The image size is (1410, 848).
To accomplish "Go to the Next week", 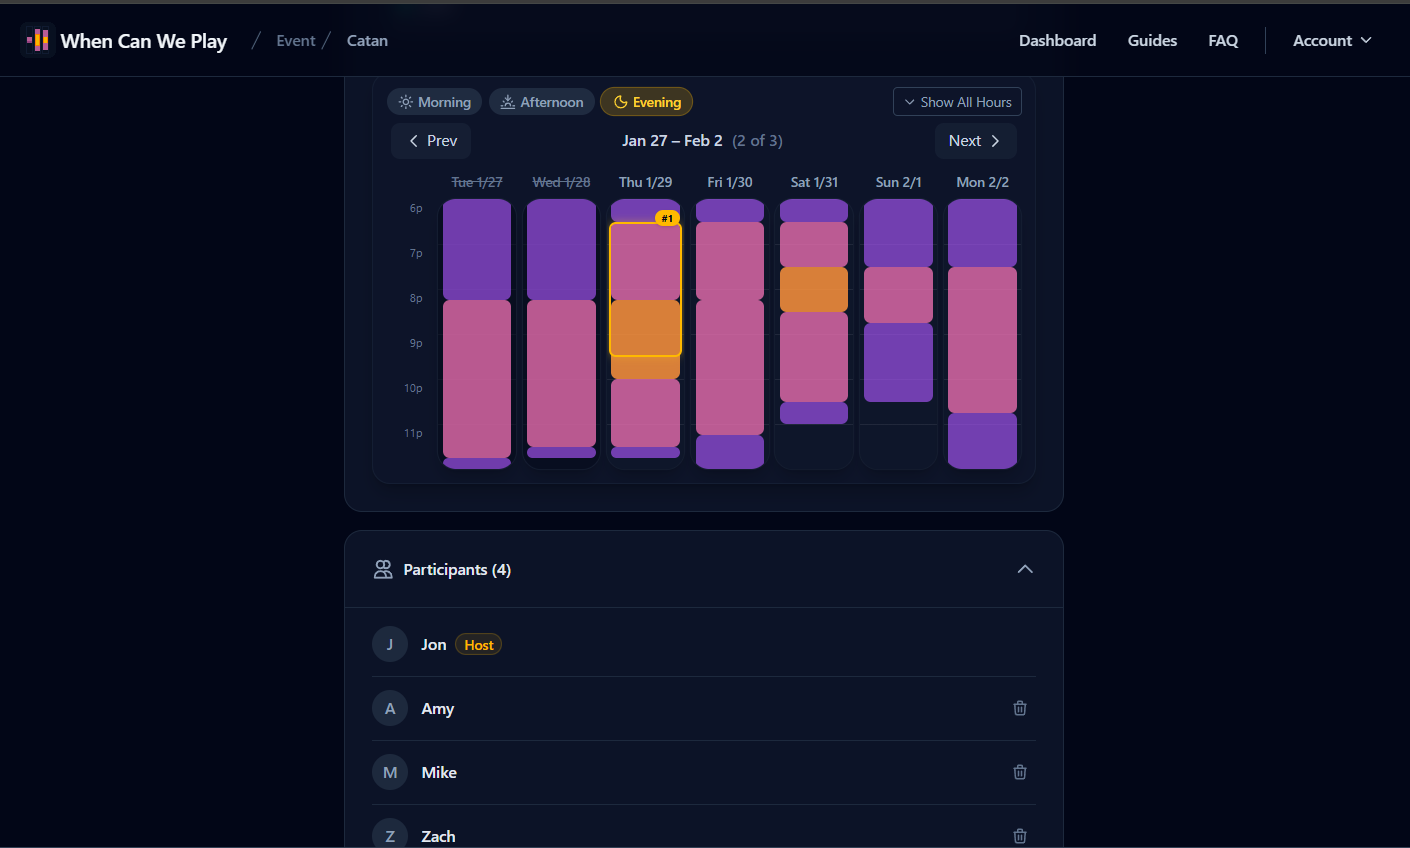I will pyautogui.click(x=975, y=141).
